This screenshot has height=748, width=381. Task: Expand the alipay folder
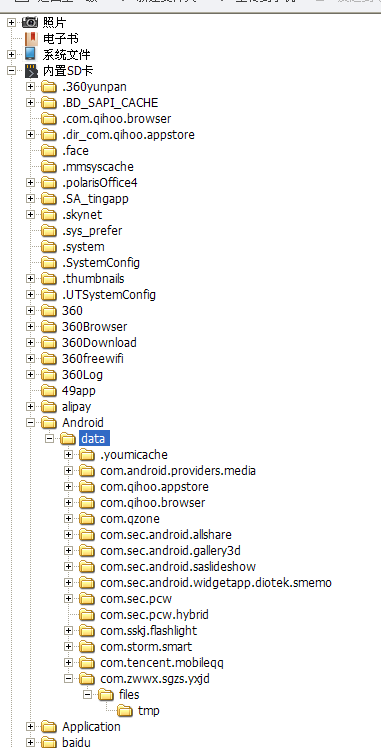pos(31,406)
